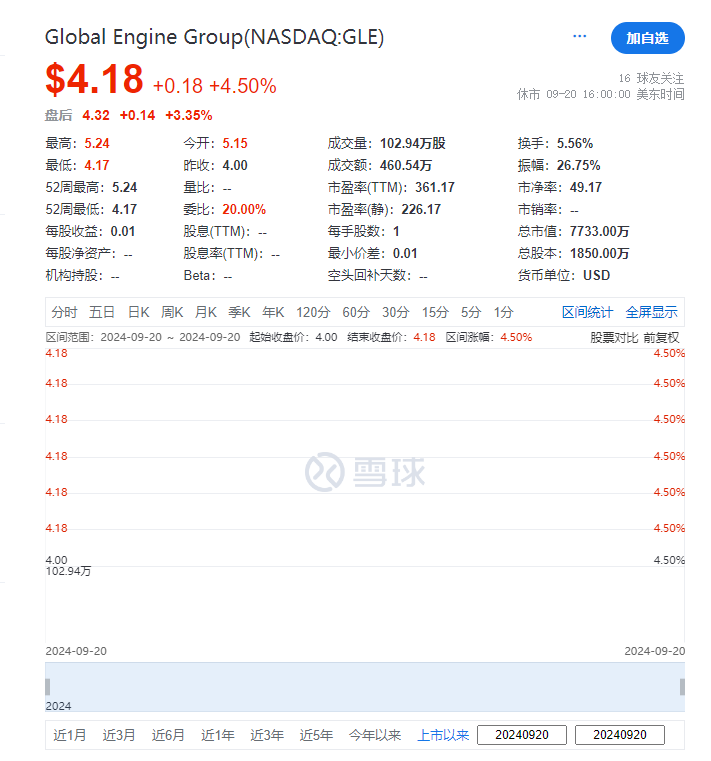711x761 pixels.
Task: Switch to the 月K monthly candlestick tab
Action: coord(206,312)
